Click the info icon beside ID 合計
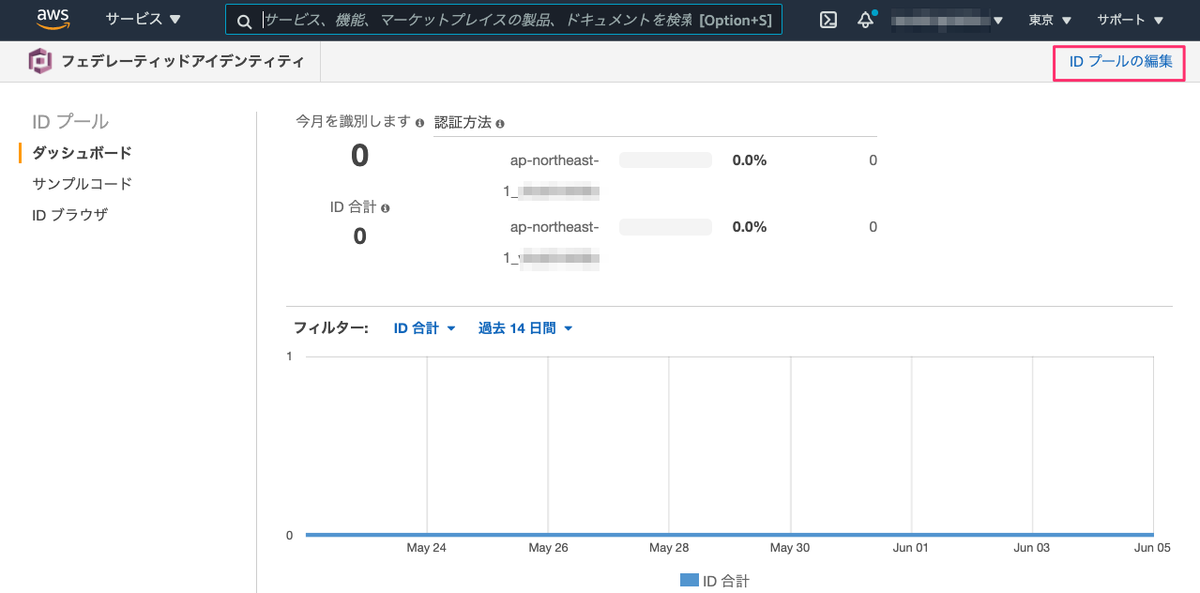Viewport: 1200px width, 593px height. pyautogui.click(x=387, y=207)
